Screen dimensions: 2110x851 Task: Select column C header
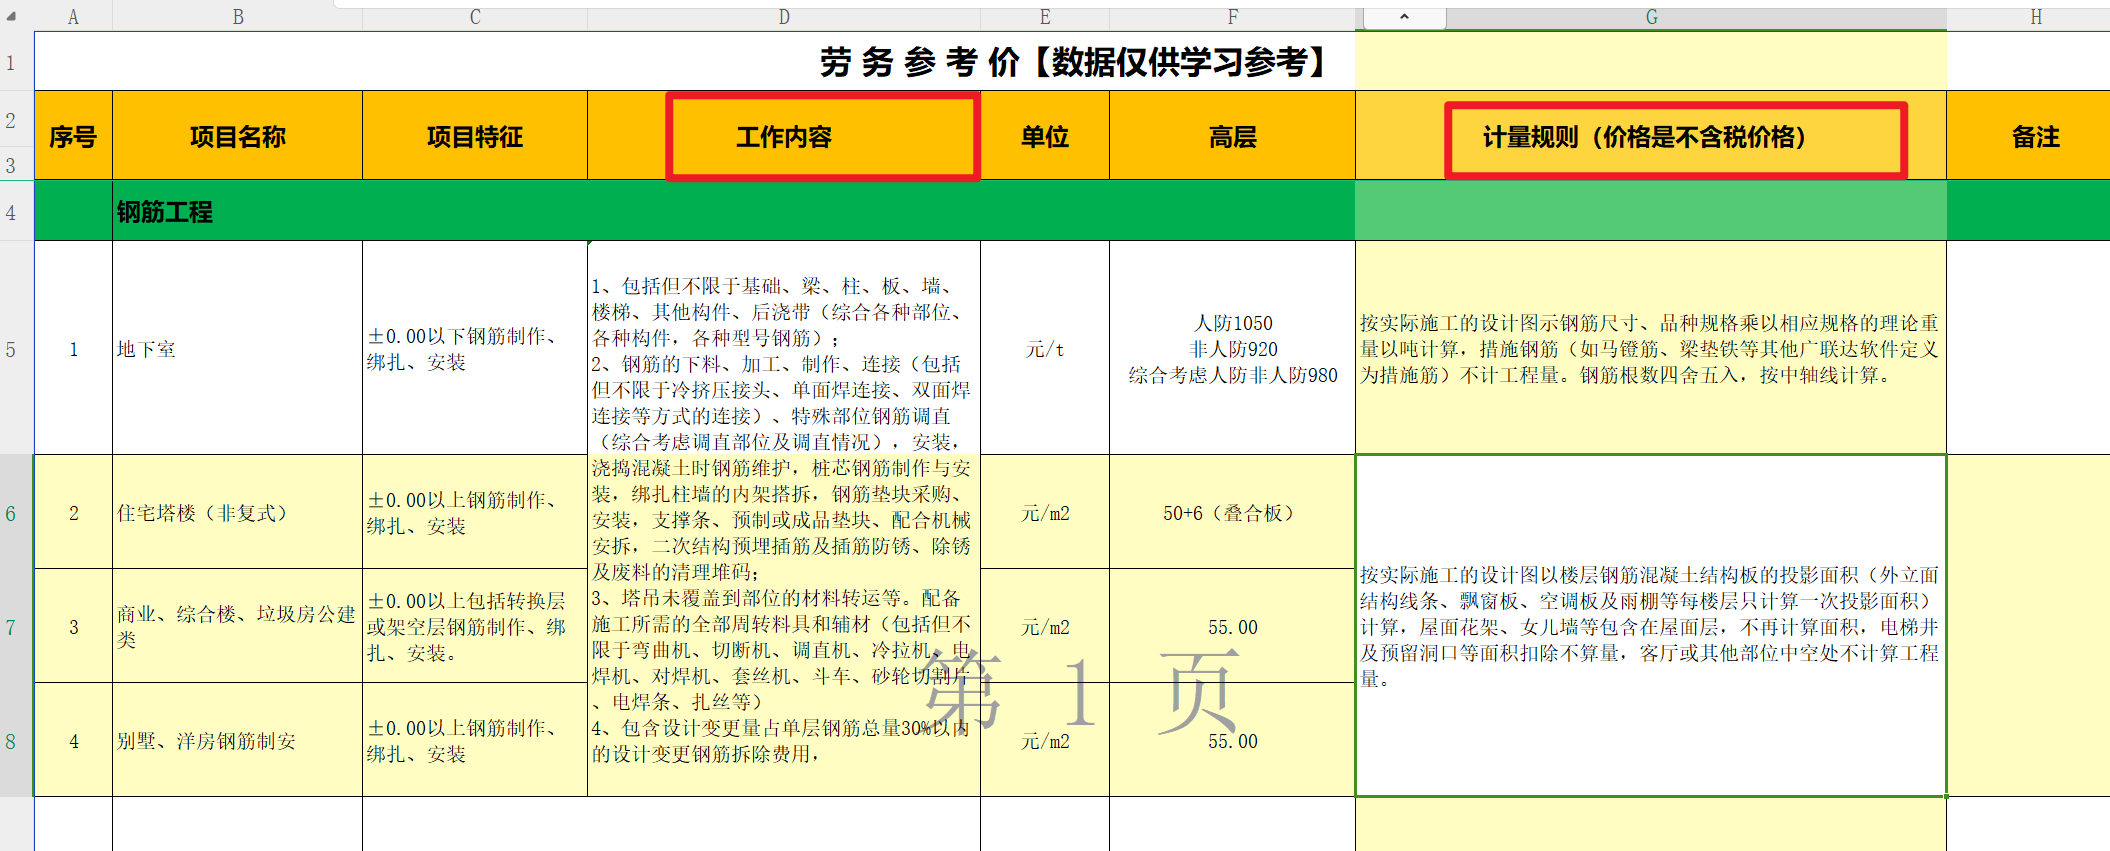click(475, 17)
